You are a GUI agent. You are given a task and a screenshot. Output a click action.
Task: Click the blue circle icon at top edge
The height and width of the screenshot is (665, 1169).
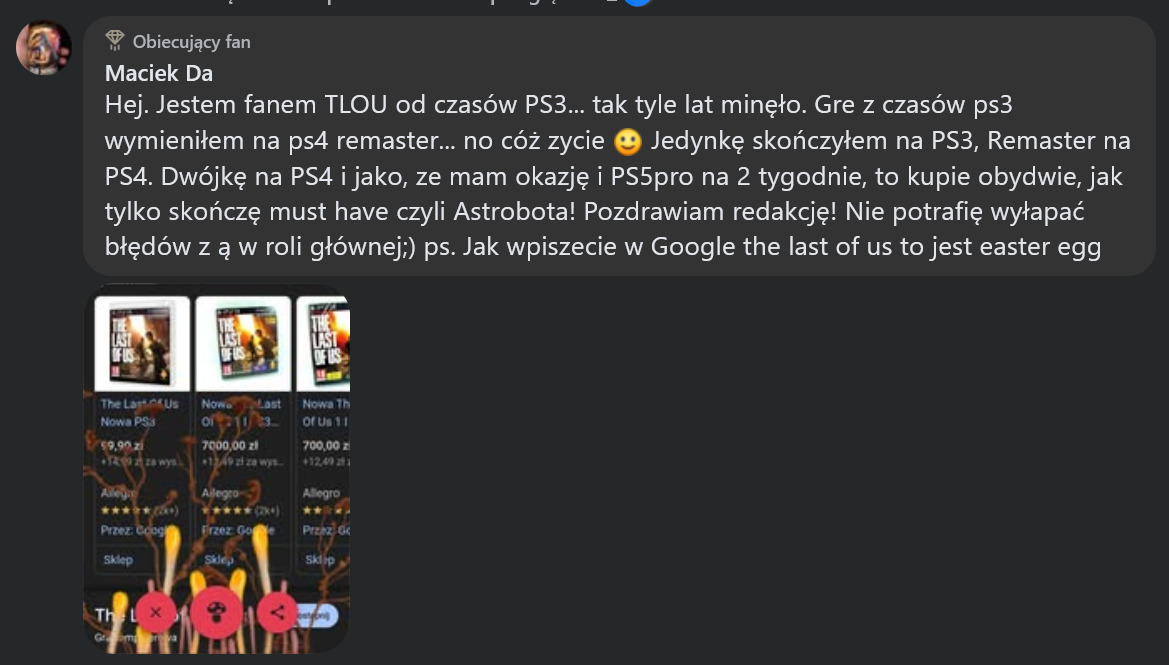point(637,2)
